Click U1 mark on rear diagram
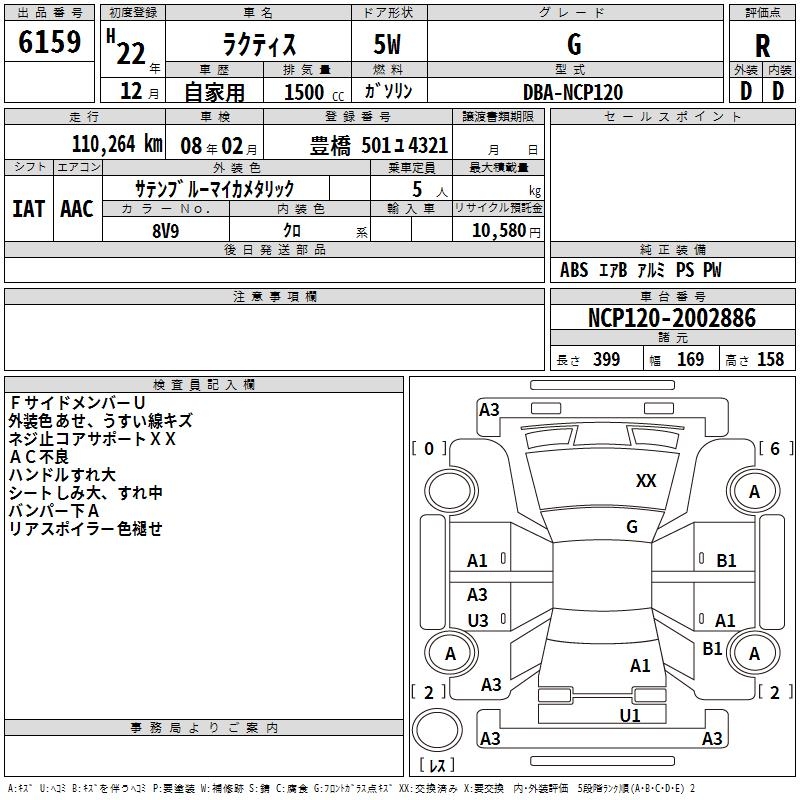 [630, 716]
